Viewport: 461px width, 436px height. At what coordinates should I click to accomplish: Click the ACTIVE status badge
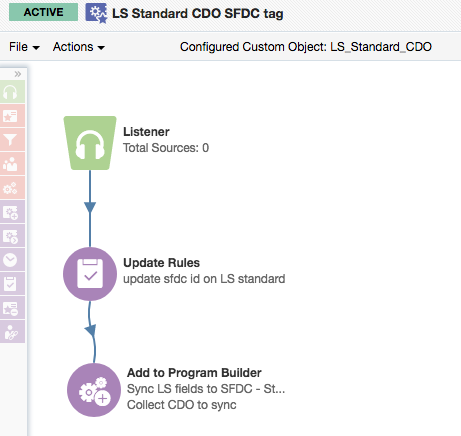click(43, 12)
